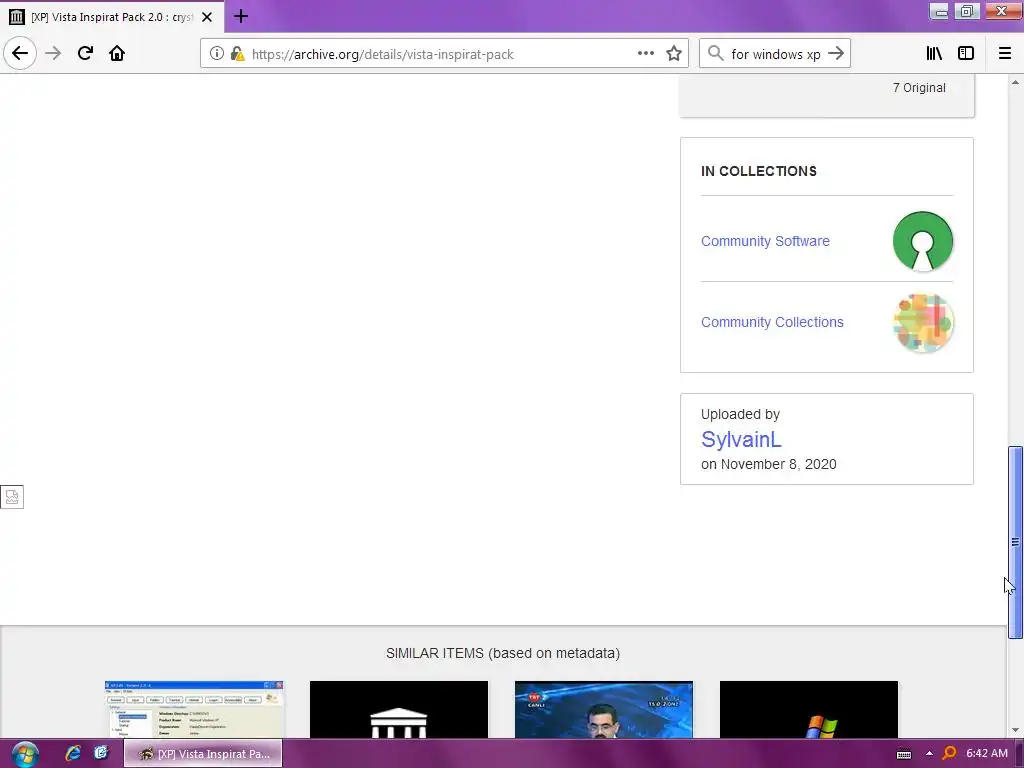This screenshot has height=768, width=1024.
Task: Click the 'IN COLLECTIONS' heading
Action: pyautogui.click(x=759, y=171)
